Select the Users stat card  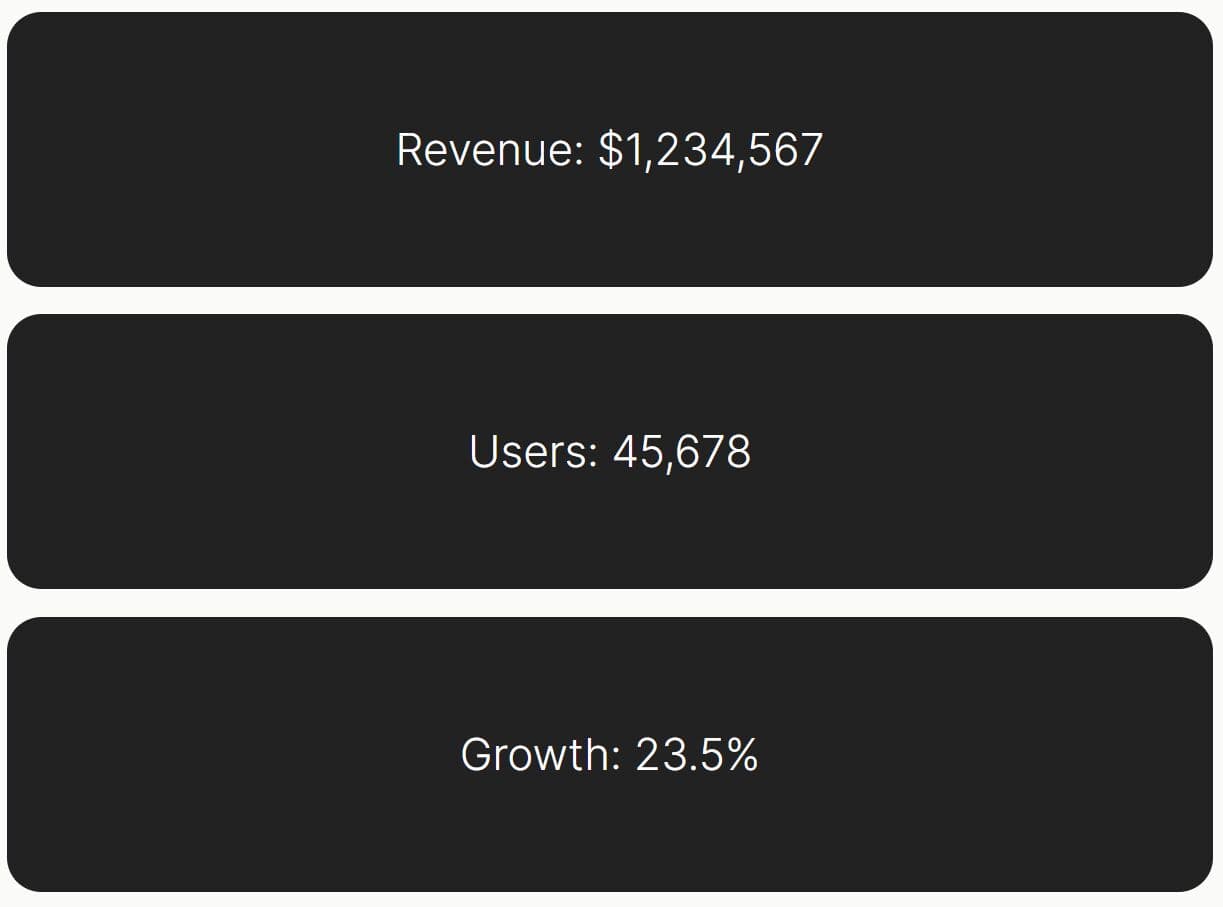click(610, 451)
